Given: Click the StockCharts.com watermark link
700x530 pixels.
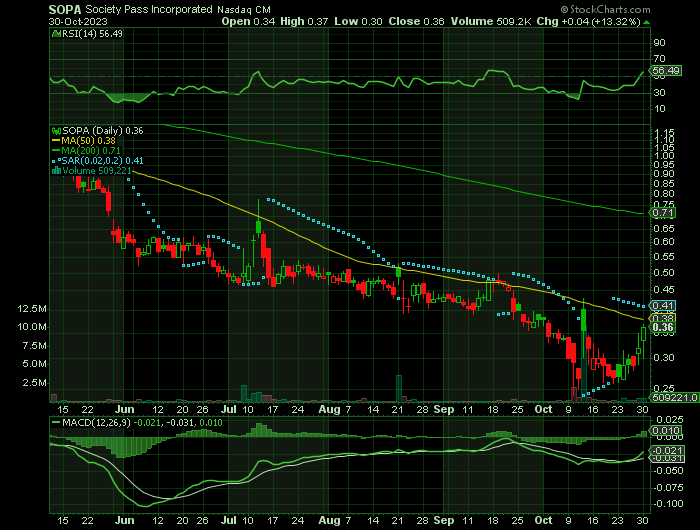Looking at the screenshot, I should [605, 9].
